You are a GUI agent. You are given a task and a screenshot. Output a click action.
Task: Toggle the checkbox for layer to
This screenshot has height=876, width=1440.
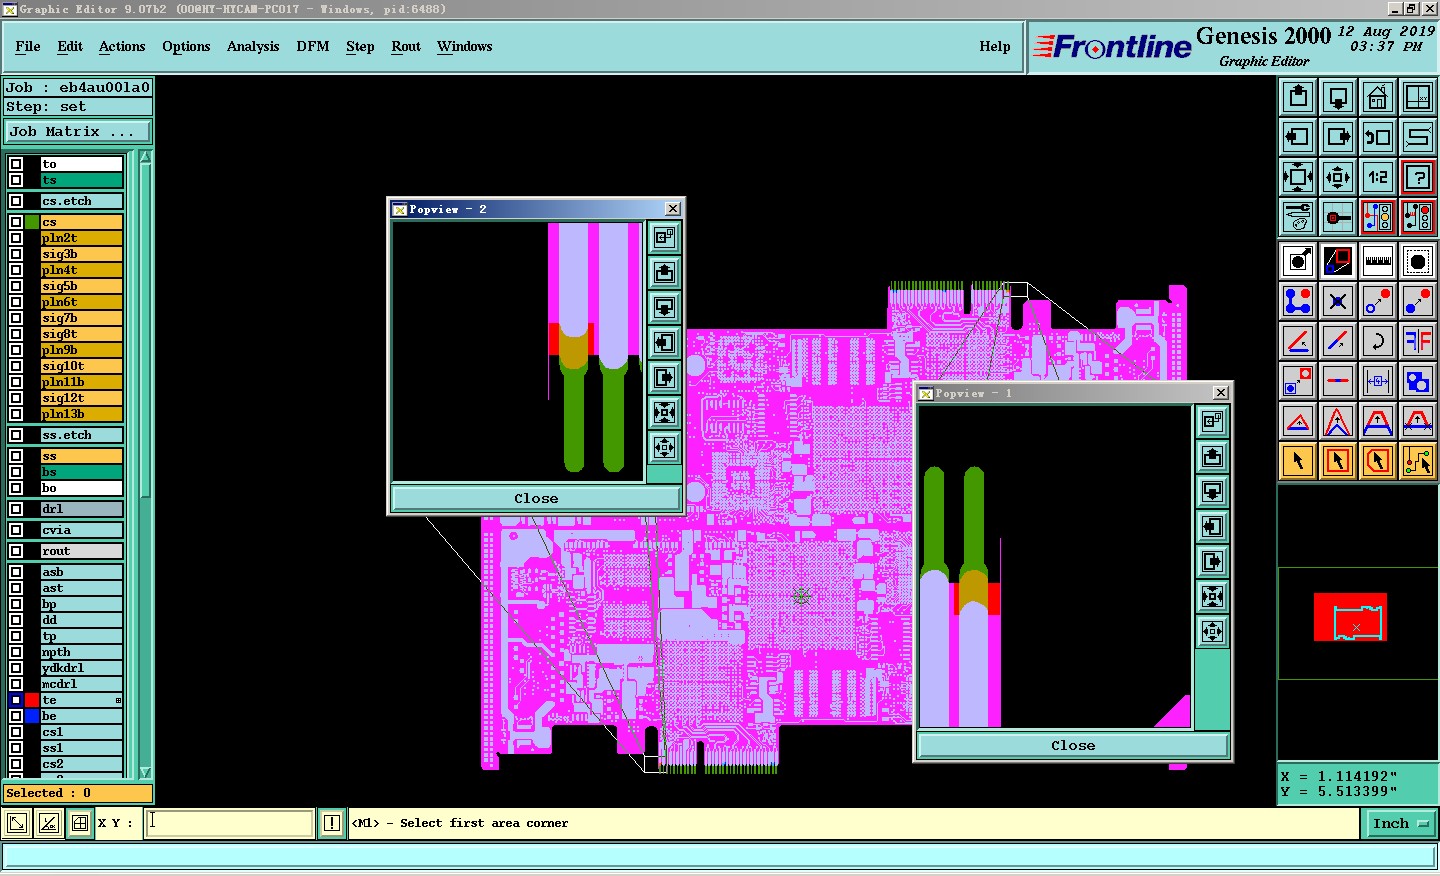[x=16, y=164]
